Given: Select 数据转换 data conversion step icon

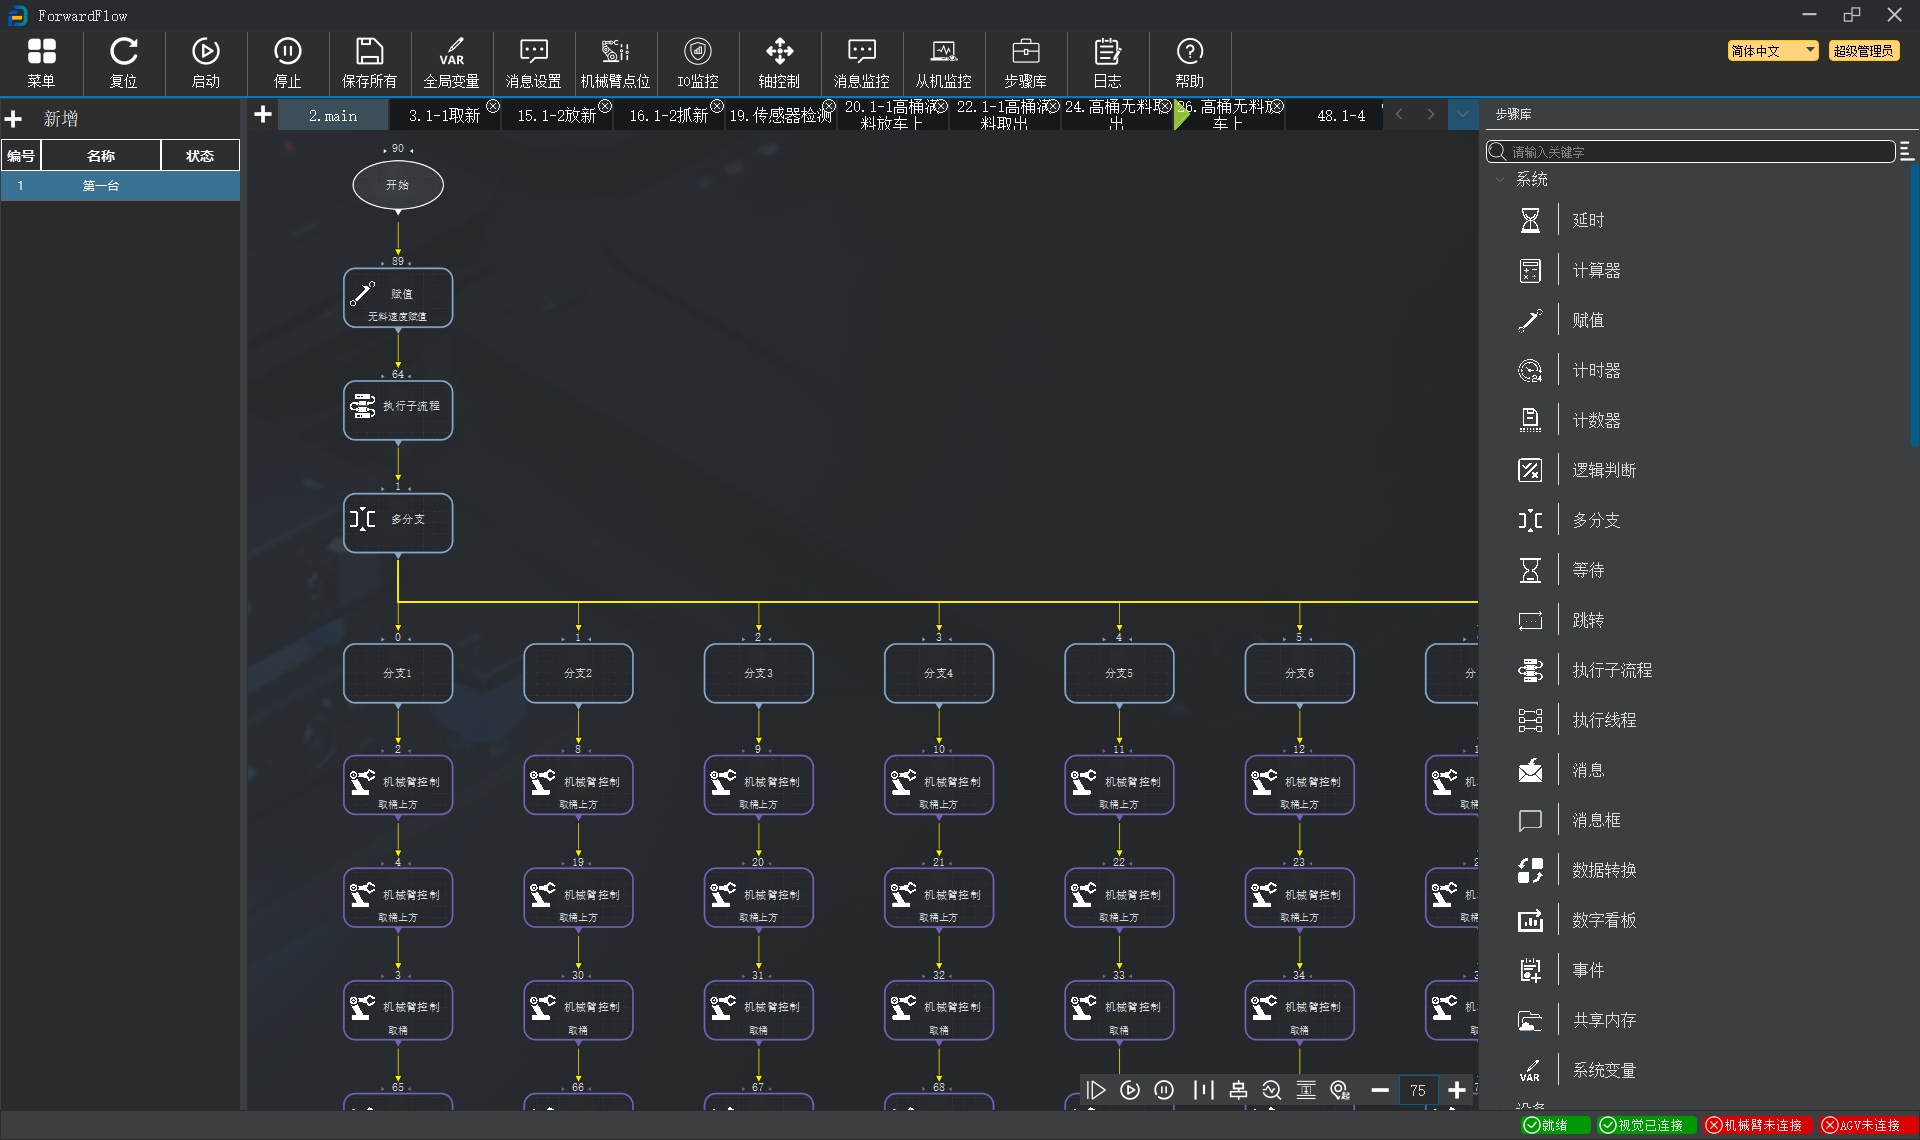Looking at the screenshot, I should pos(1530,870).
